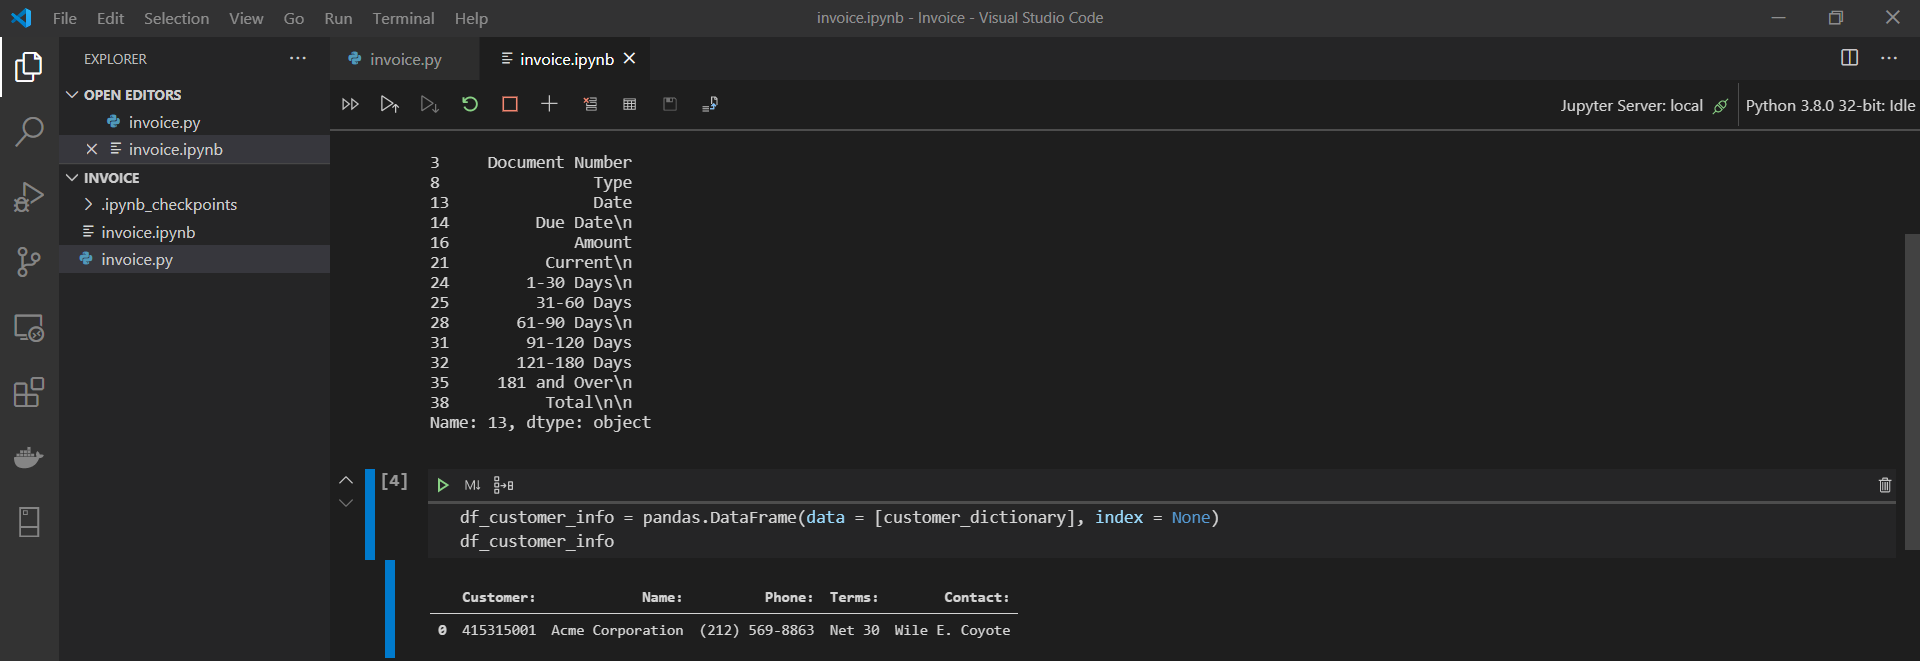Switch to the invoice.py editor tab

[x=405, y=59]
